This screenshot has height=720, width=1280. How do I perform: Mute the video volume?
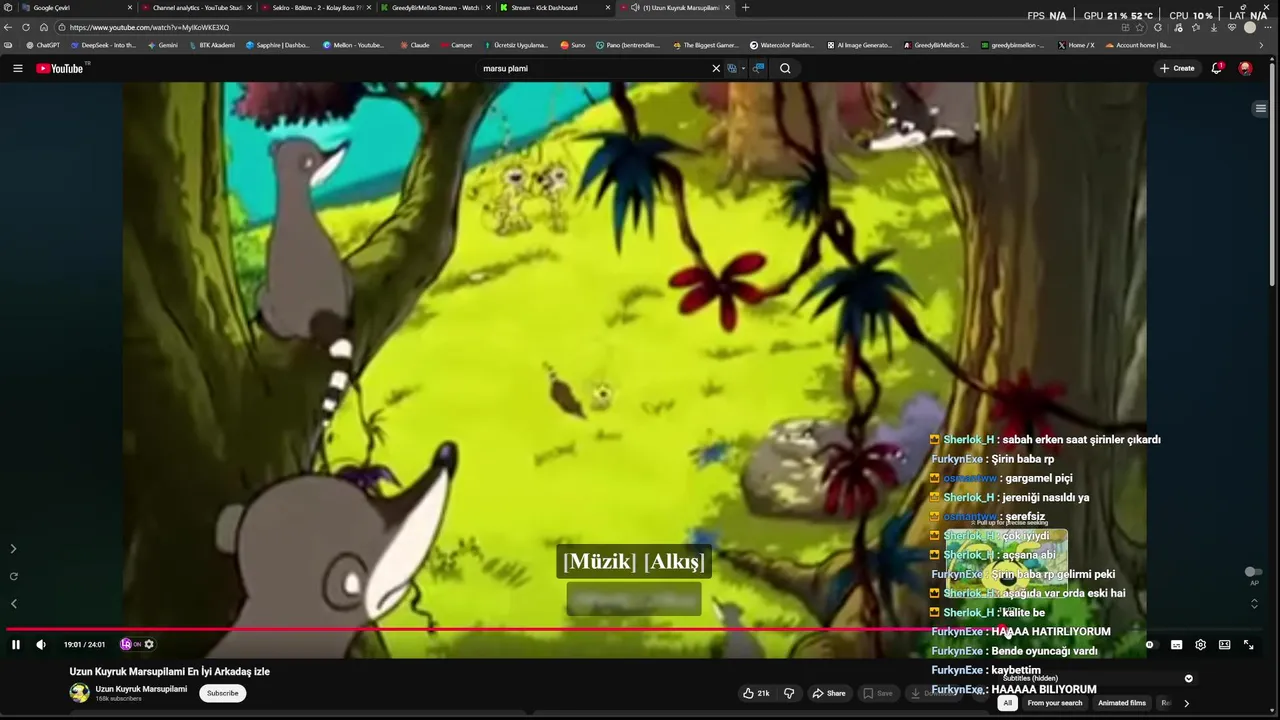[x=41, y=645]
